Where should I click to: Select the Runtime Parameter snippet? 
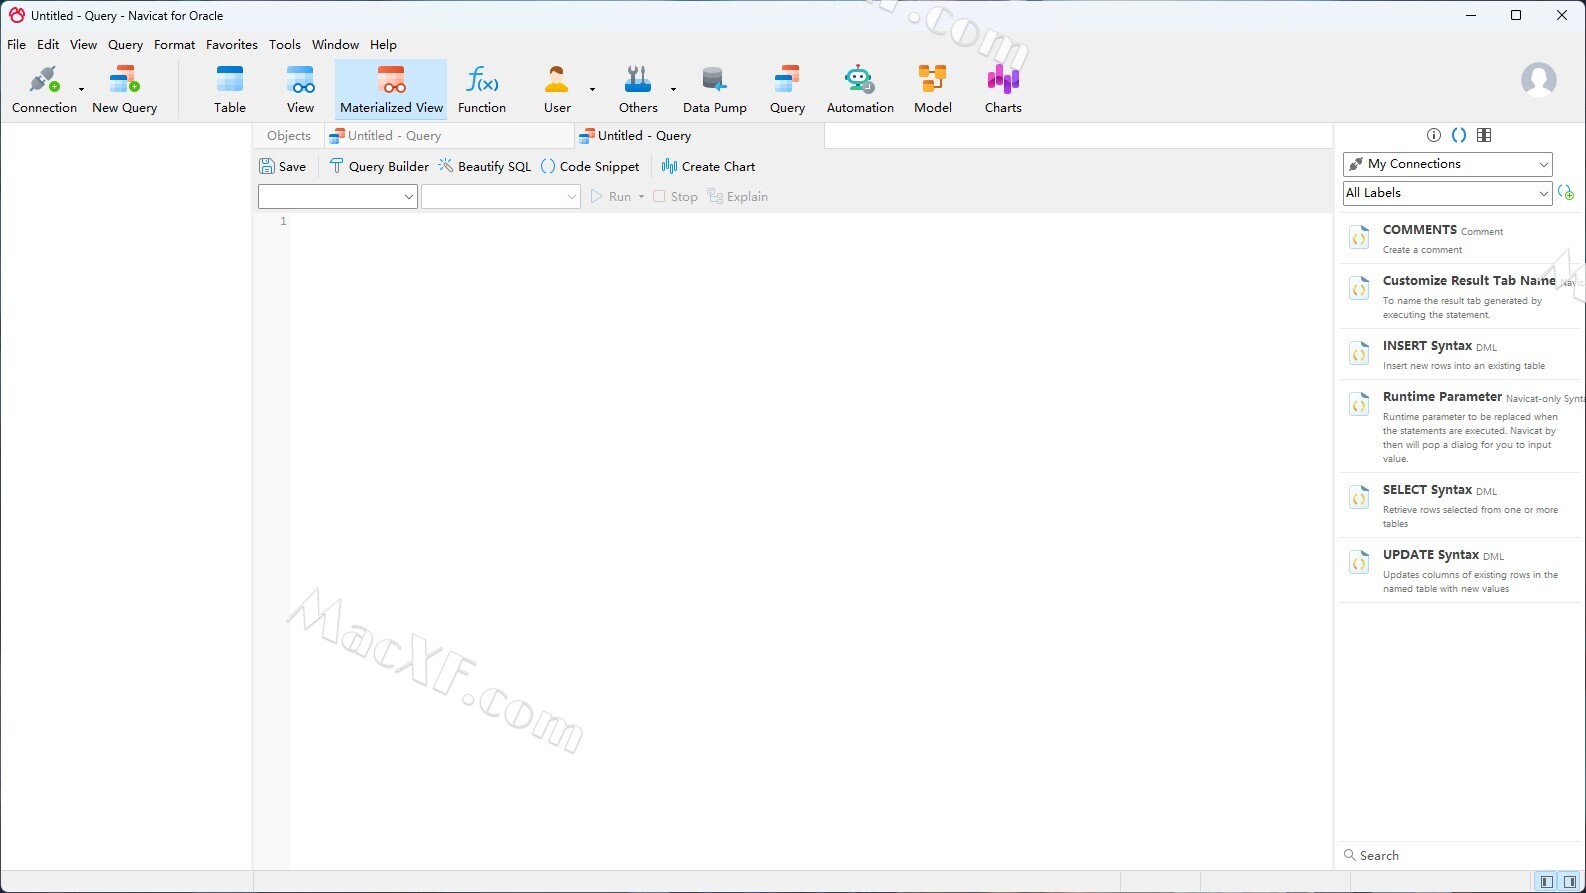tap(1460, 426)
